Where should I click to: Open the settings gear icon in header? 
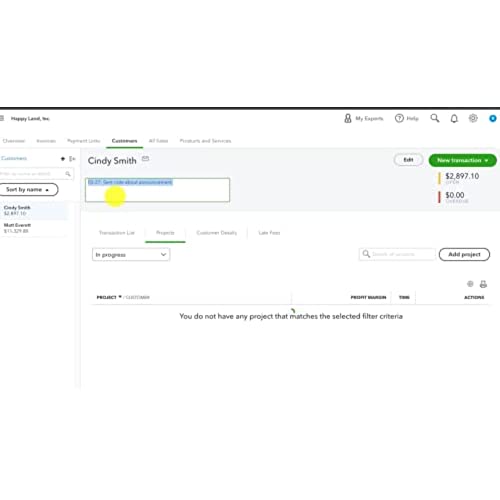coord(473,118)
